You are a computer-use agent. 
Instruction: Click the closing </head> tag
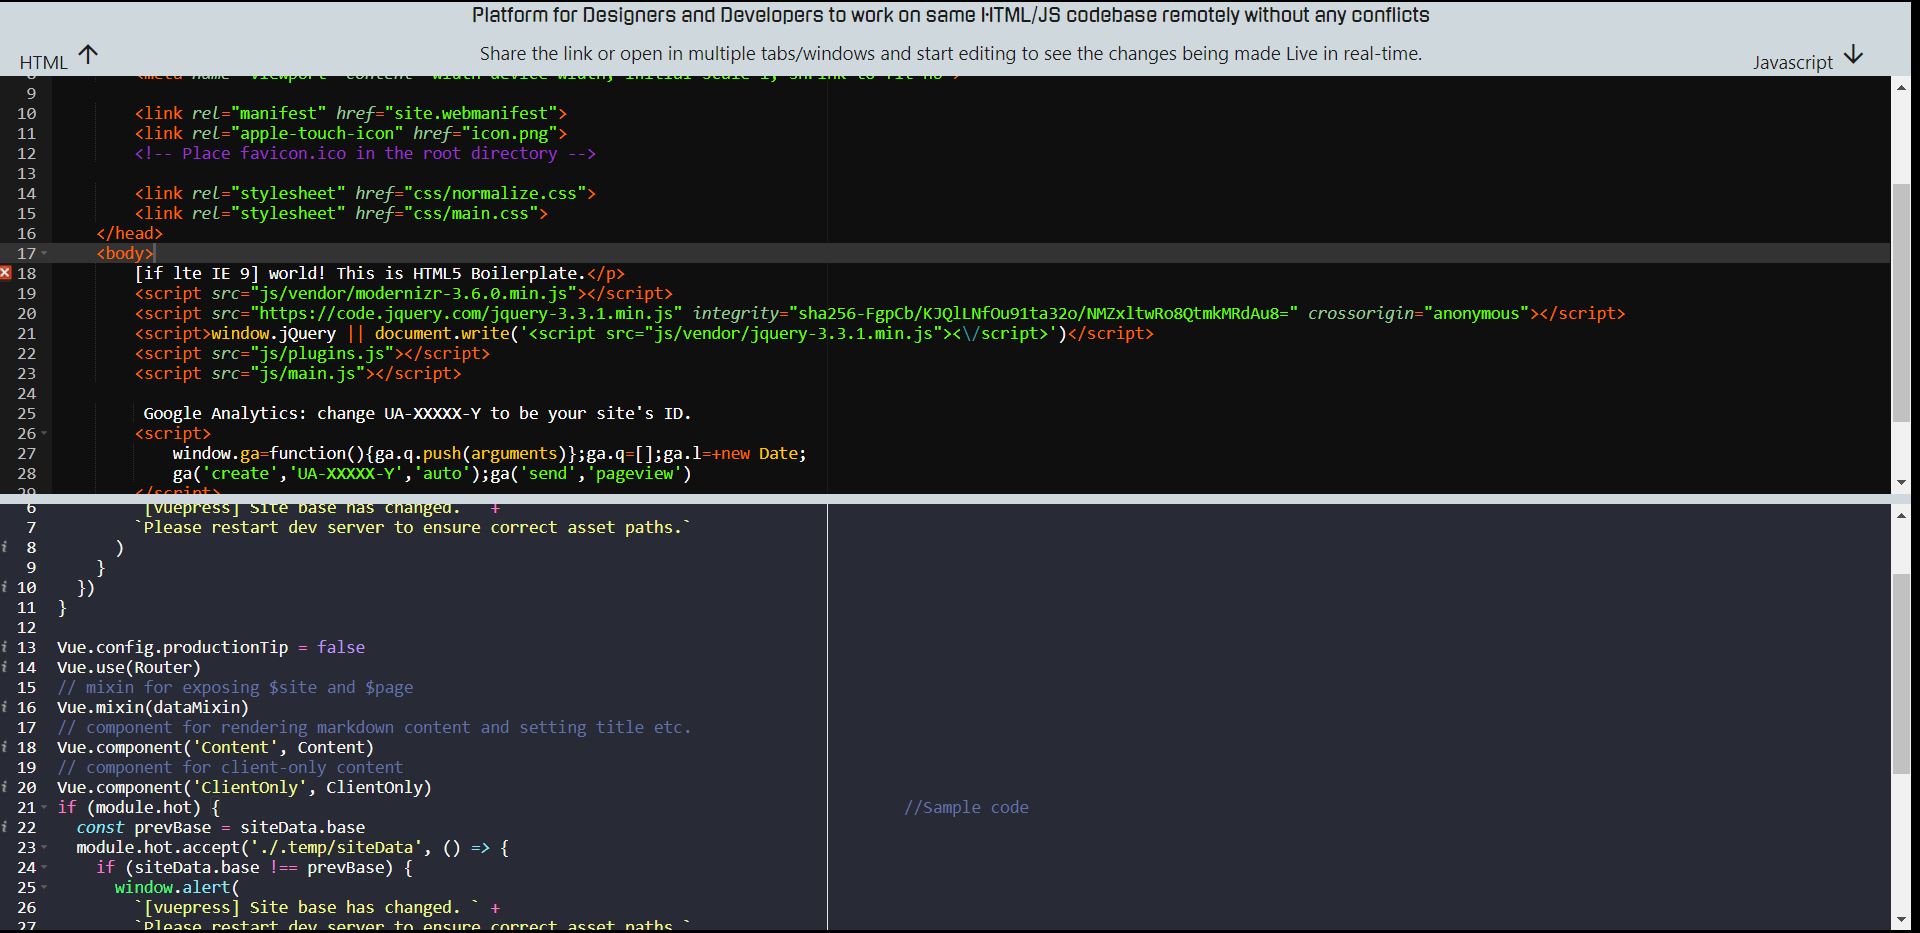(129, 233)
